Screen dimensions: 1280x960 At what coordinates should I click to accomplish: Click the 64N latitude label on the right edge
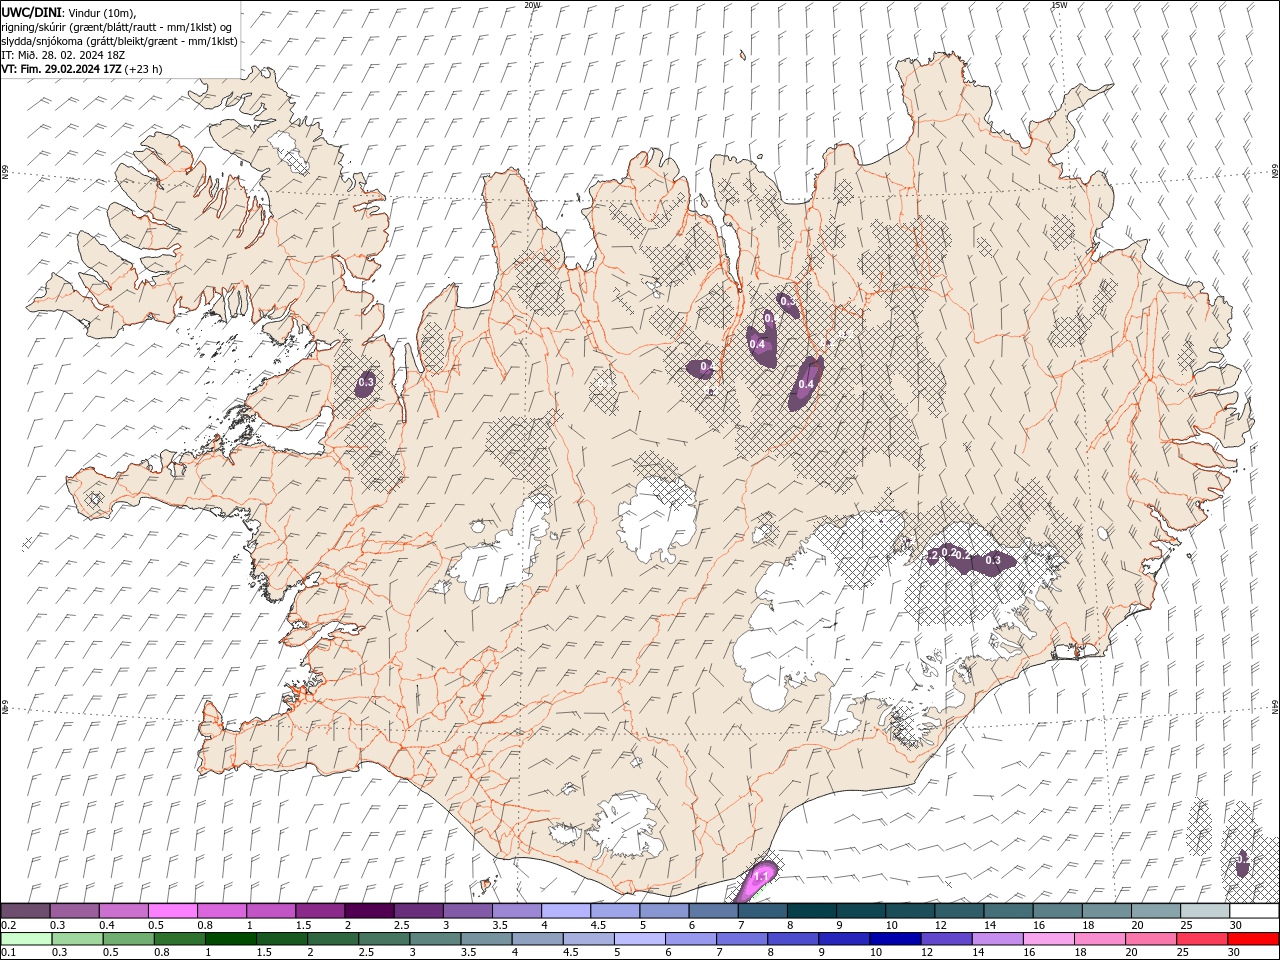(x=1275, y=707)
